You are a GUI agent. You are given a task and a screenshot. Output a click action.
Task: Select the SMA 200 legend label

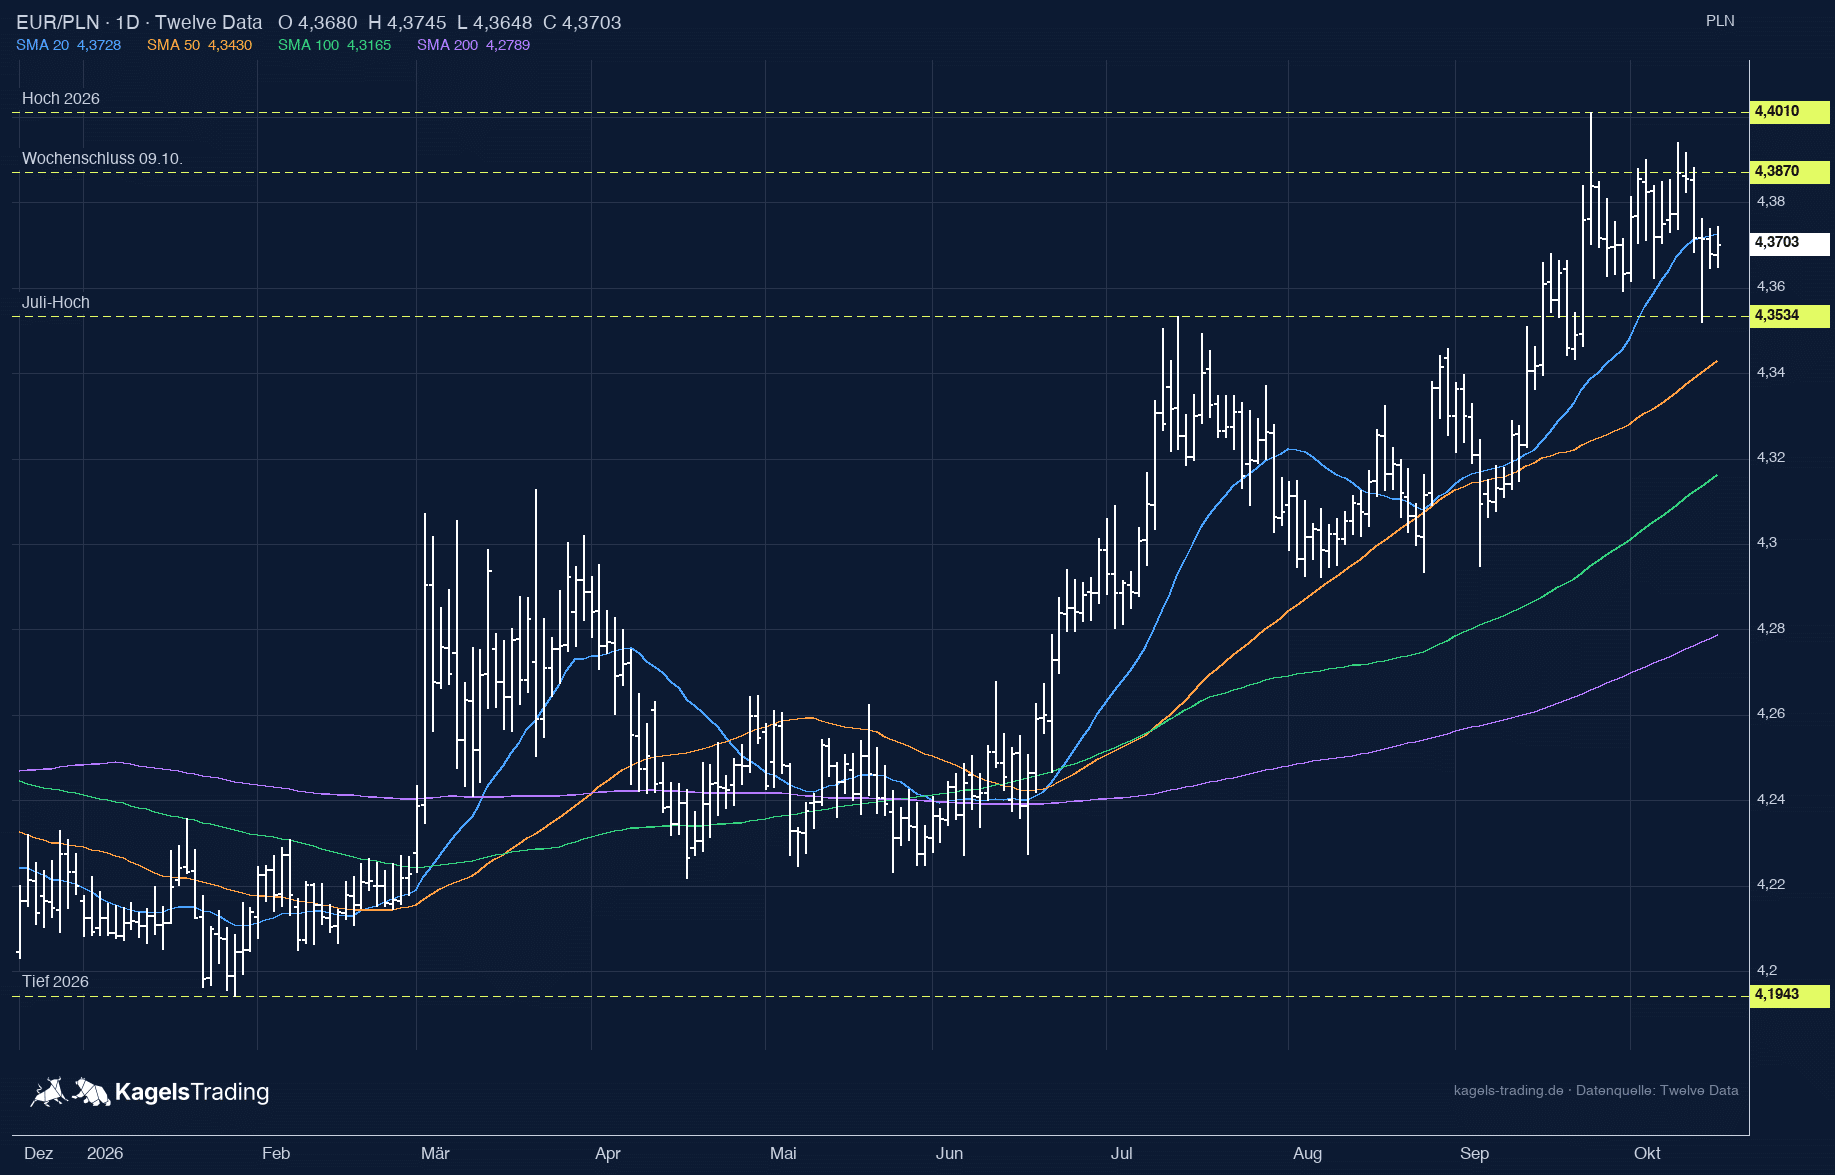(x=473, y=45)
